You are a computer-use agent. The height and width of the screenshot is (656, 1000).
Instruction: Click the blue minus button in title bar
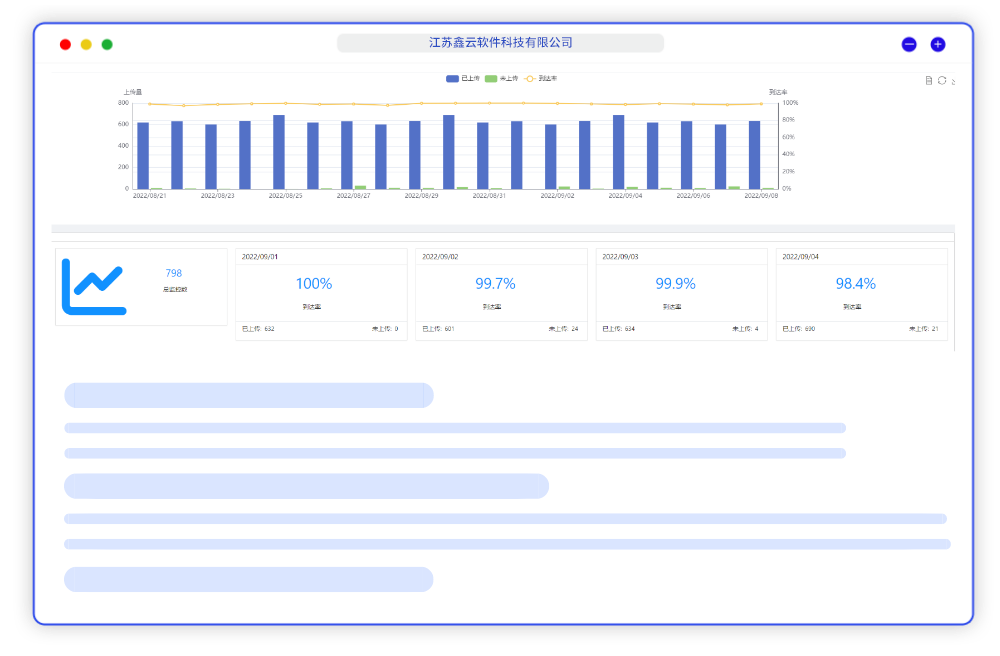909,44
